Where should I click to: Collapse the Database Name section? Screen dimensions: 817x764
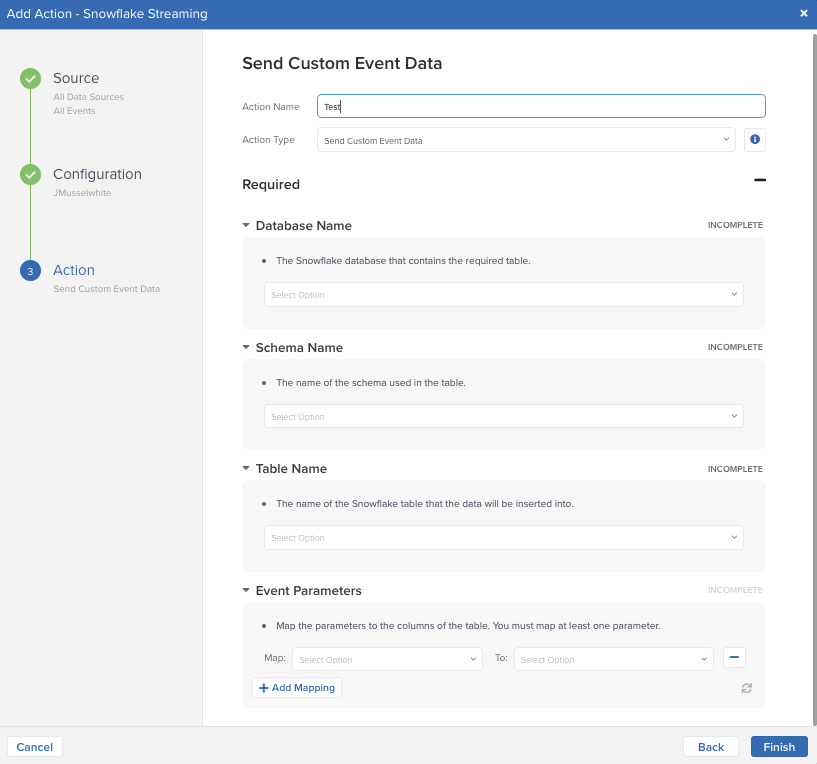pos(246,226)
